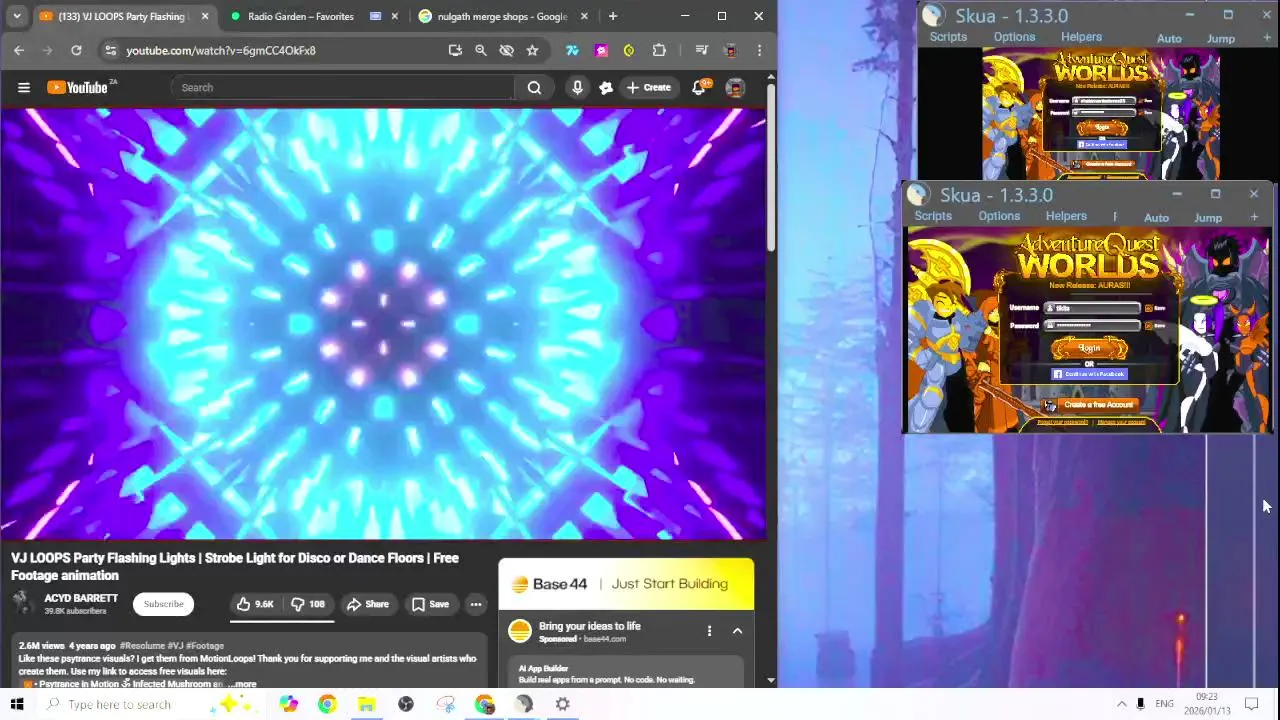This screenshot has height=720, width=1280.
Task: Click the YouTube Create button
Action: click(648, 87)
